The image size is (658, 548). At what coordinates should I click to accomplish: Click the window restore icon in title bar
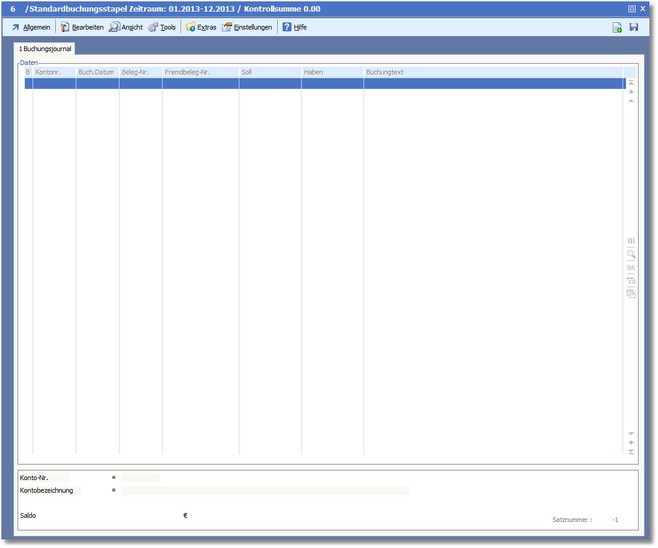pyautogui.click(x=631, y=8)
